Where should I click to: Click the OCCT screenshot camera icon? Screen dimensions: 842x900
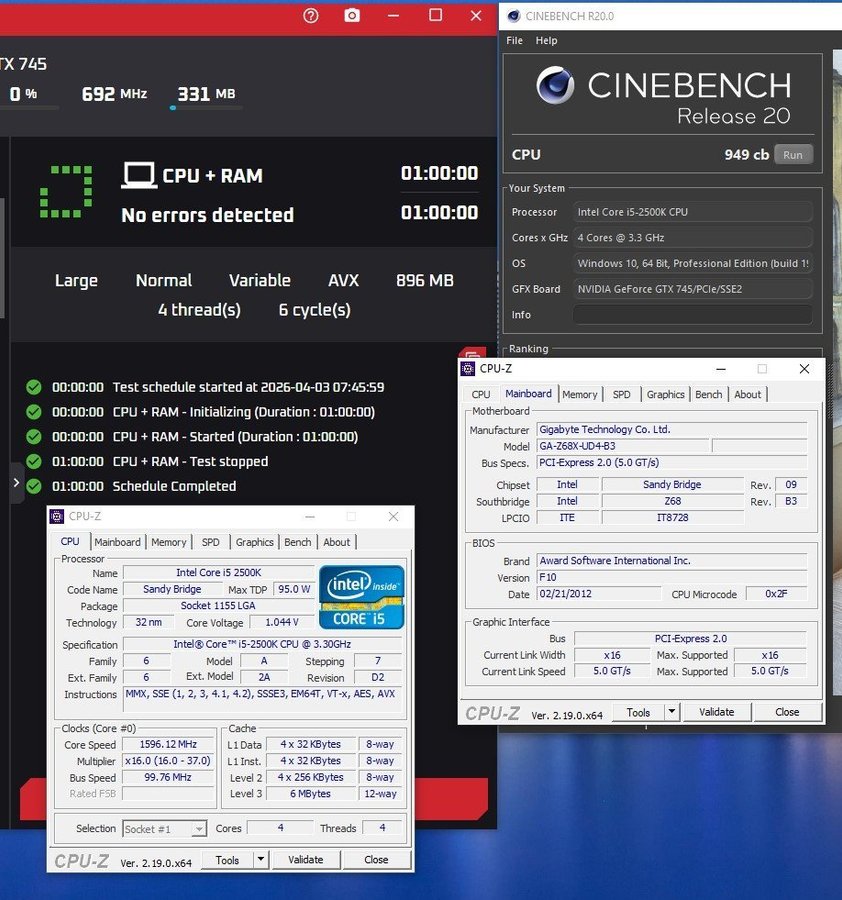(352, 15)
